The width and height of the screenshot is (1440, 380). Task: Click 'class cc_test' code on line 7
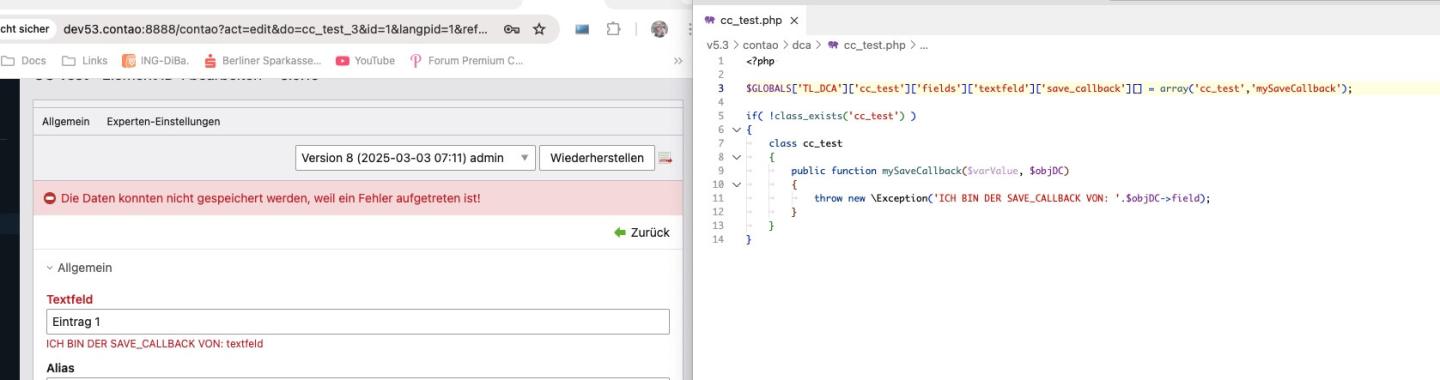(x=805, y=143)
